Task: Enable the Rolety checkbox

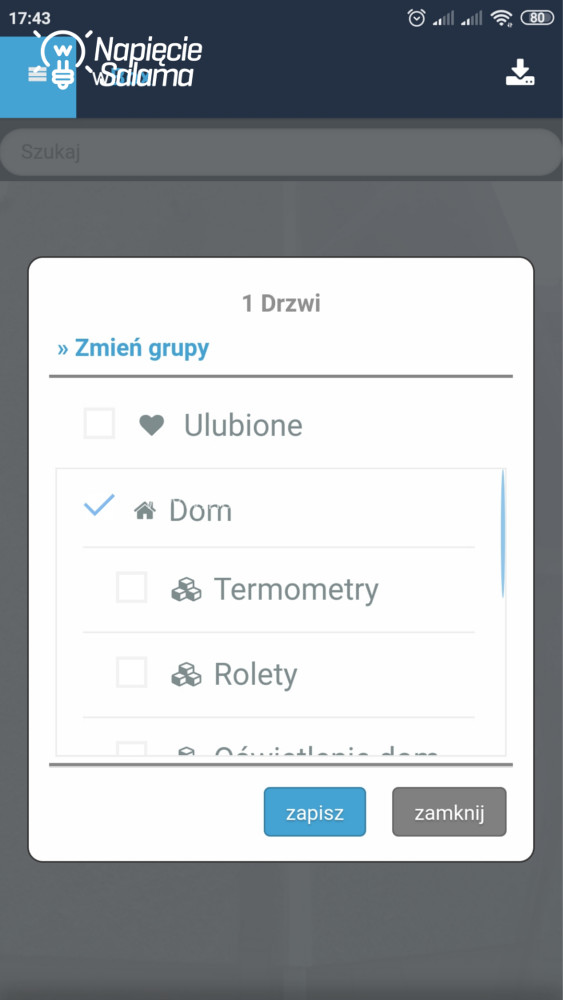Action: (131, 672)
